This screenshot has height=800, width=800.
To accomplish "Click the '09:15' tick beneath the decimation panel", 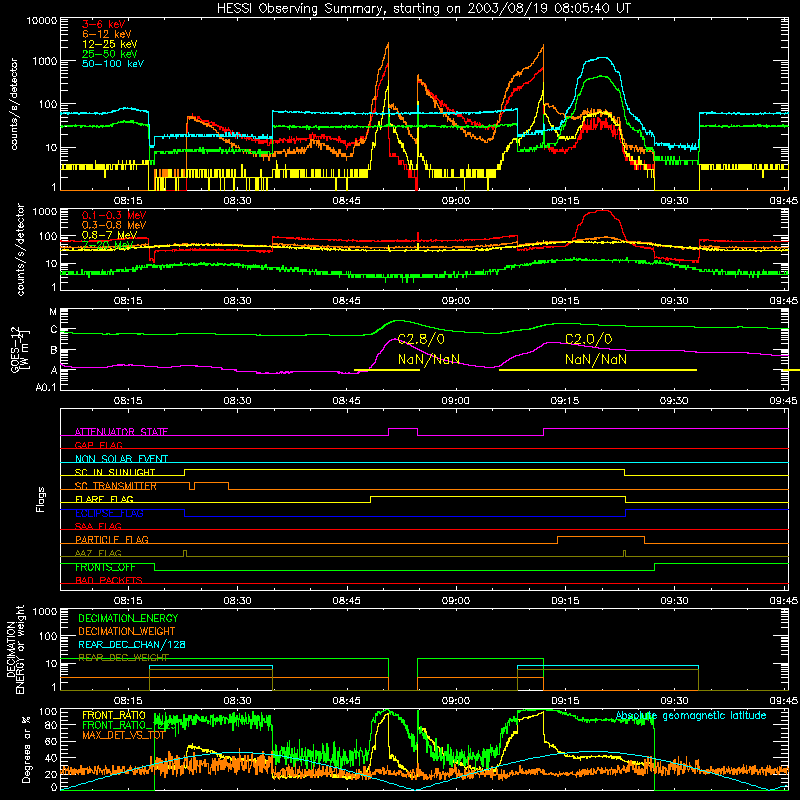I will tap(565, 700).
